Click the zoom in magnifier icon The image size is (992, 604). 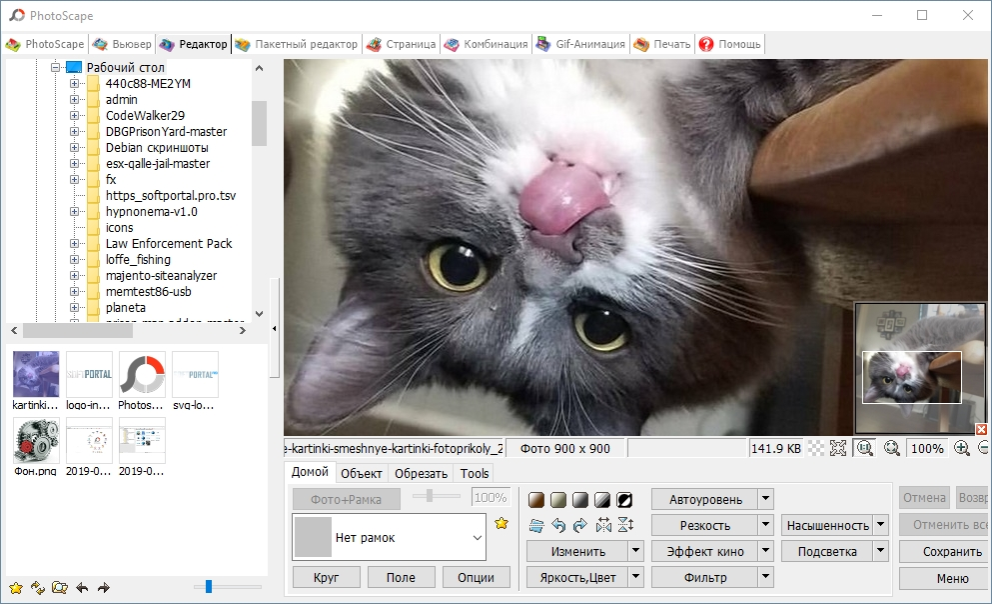(x=962, y=449)
